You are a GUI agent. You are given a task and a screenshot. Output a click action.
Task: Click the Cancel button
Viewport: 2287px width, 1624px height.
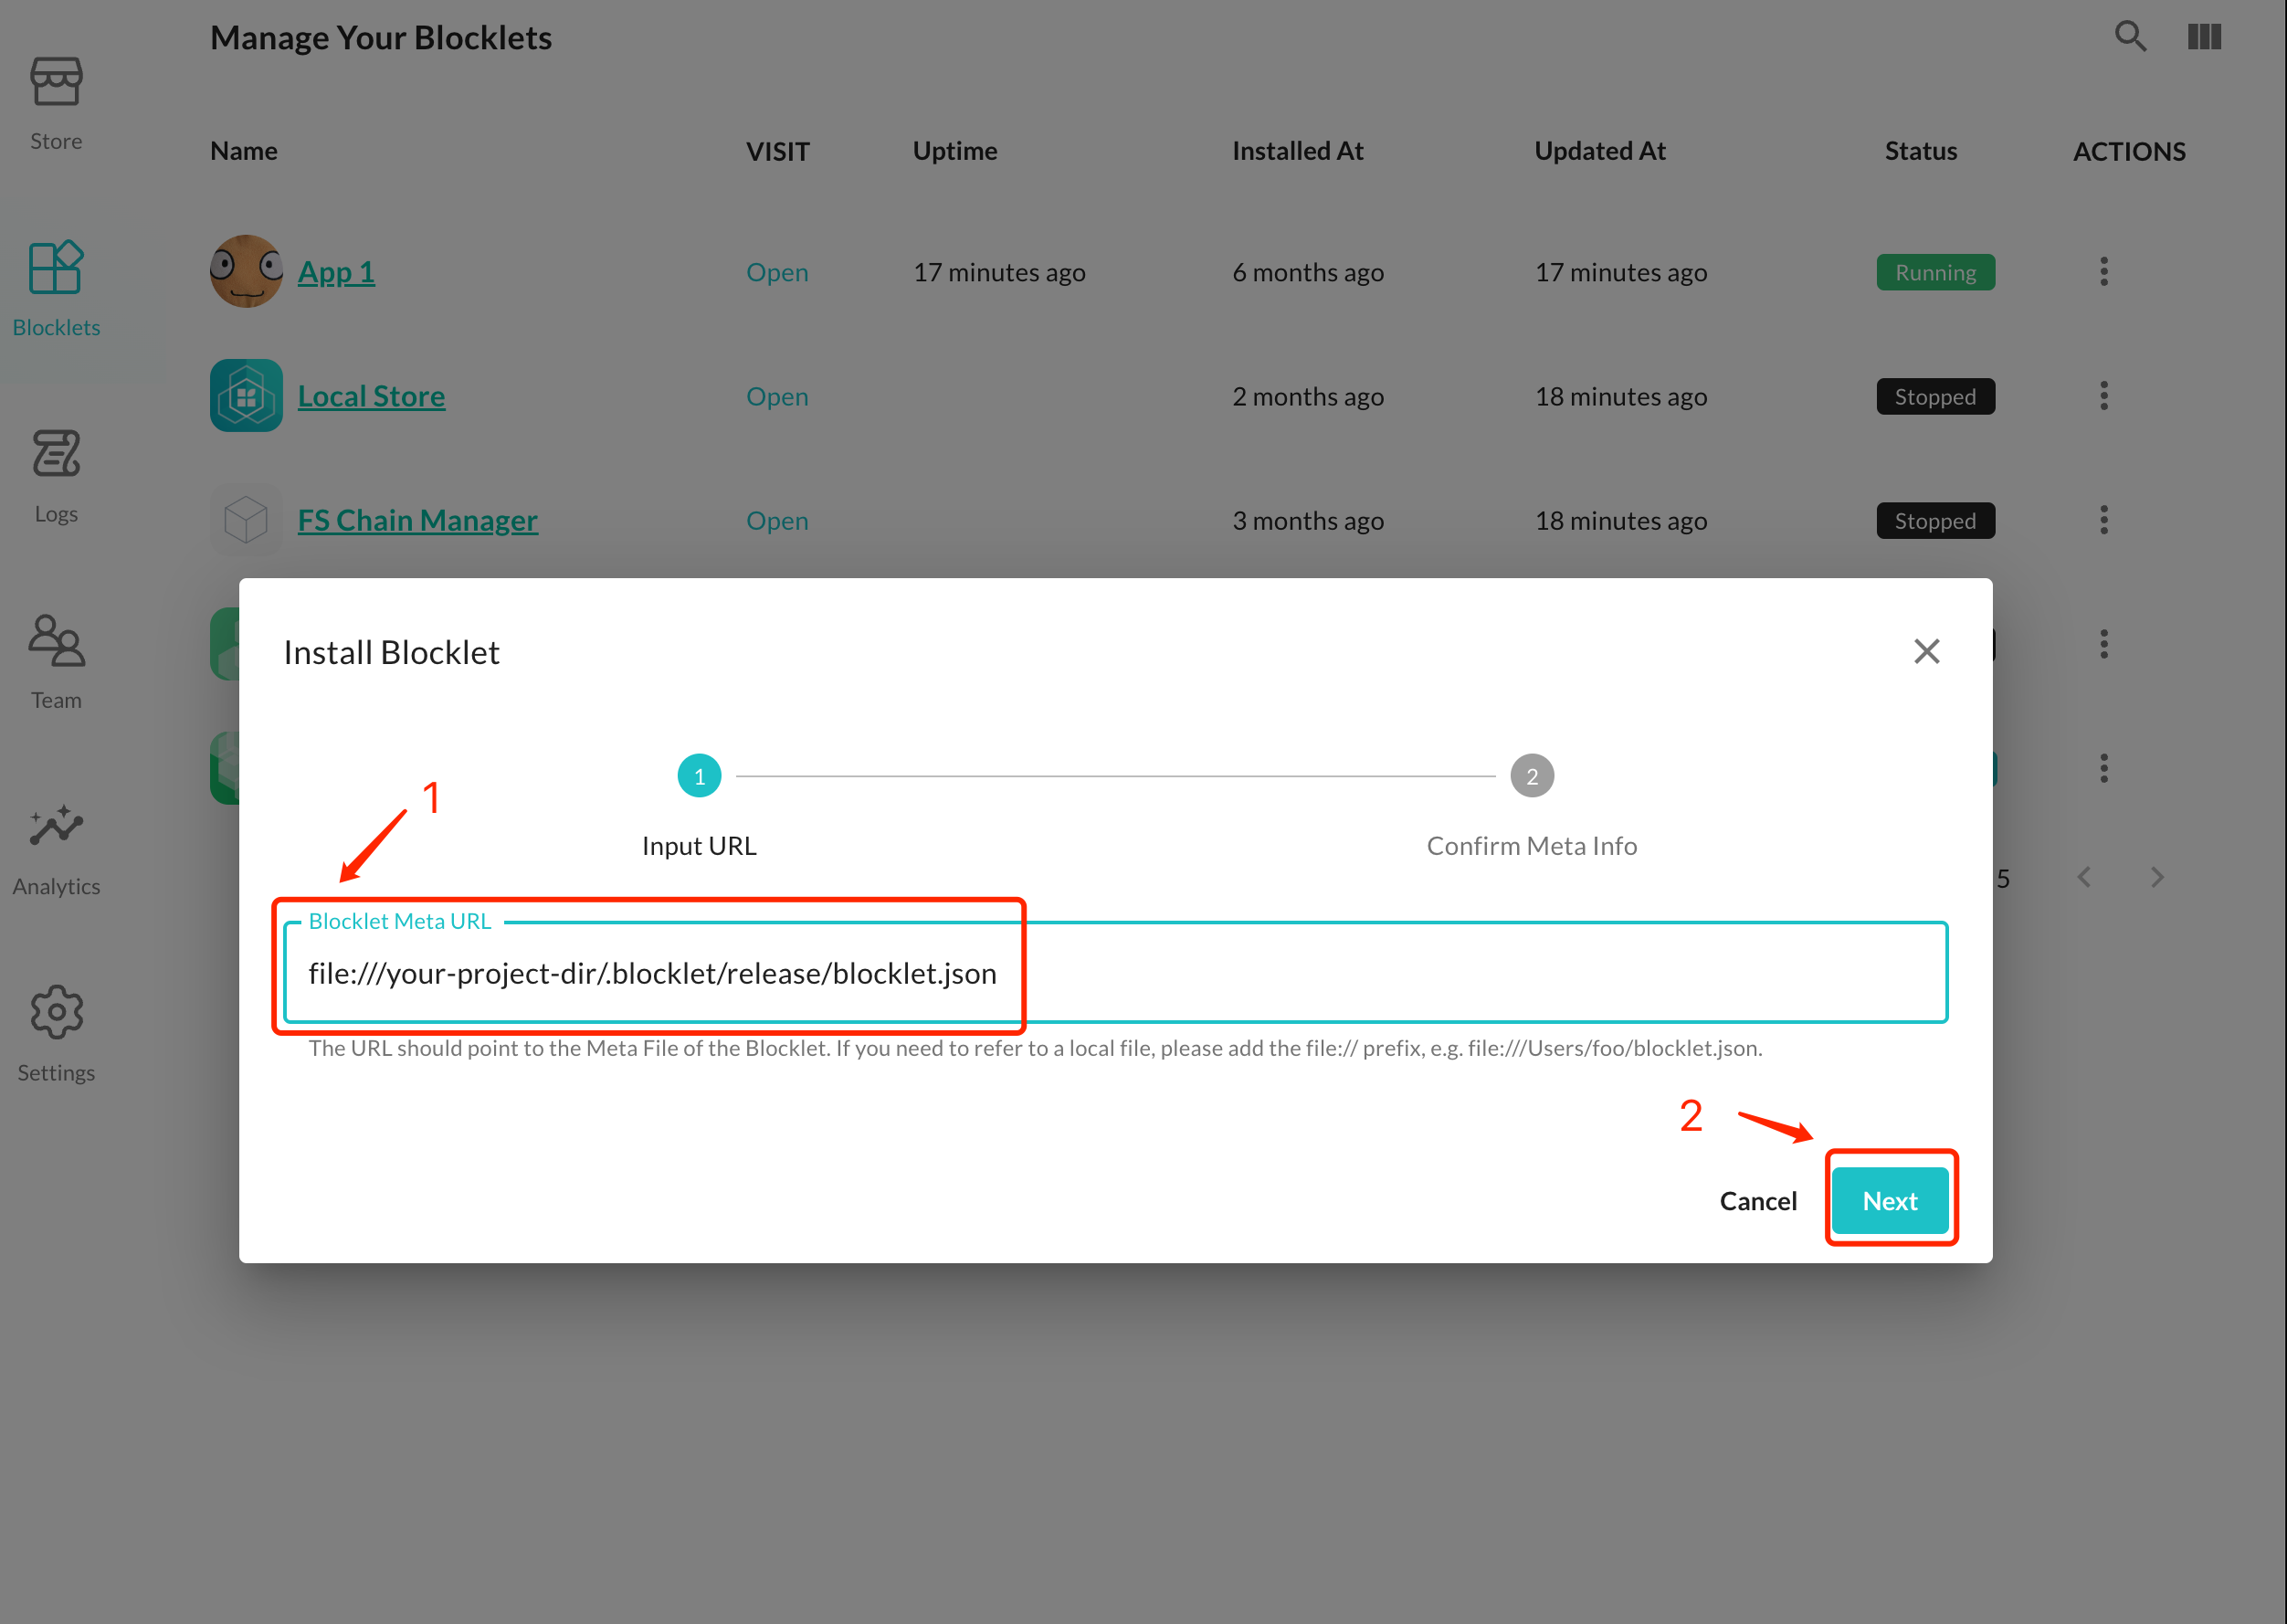coord(1757,1200)
